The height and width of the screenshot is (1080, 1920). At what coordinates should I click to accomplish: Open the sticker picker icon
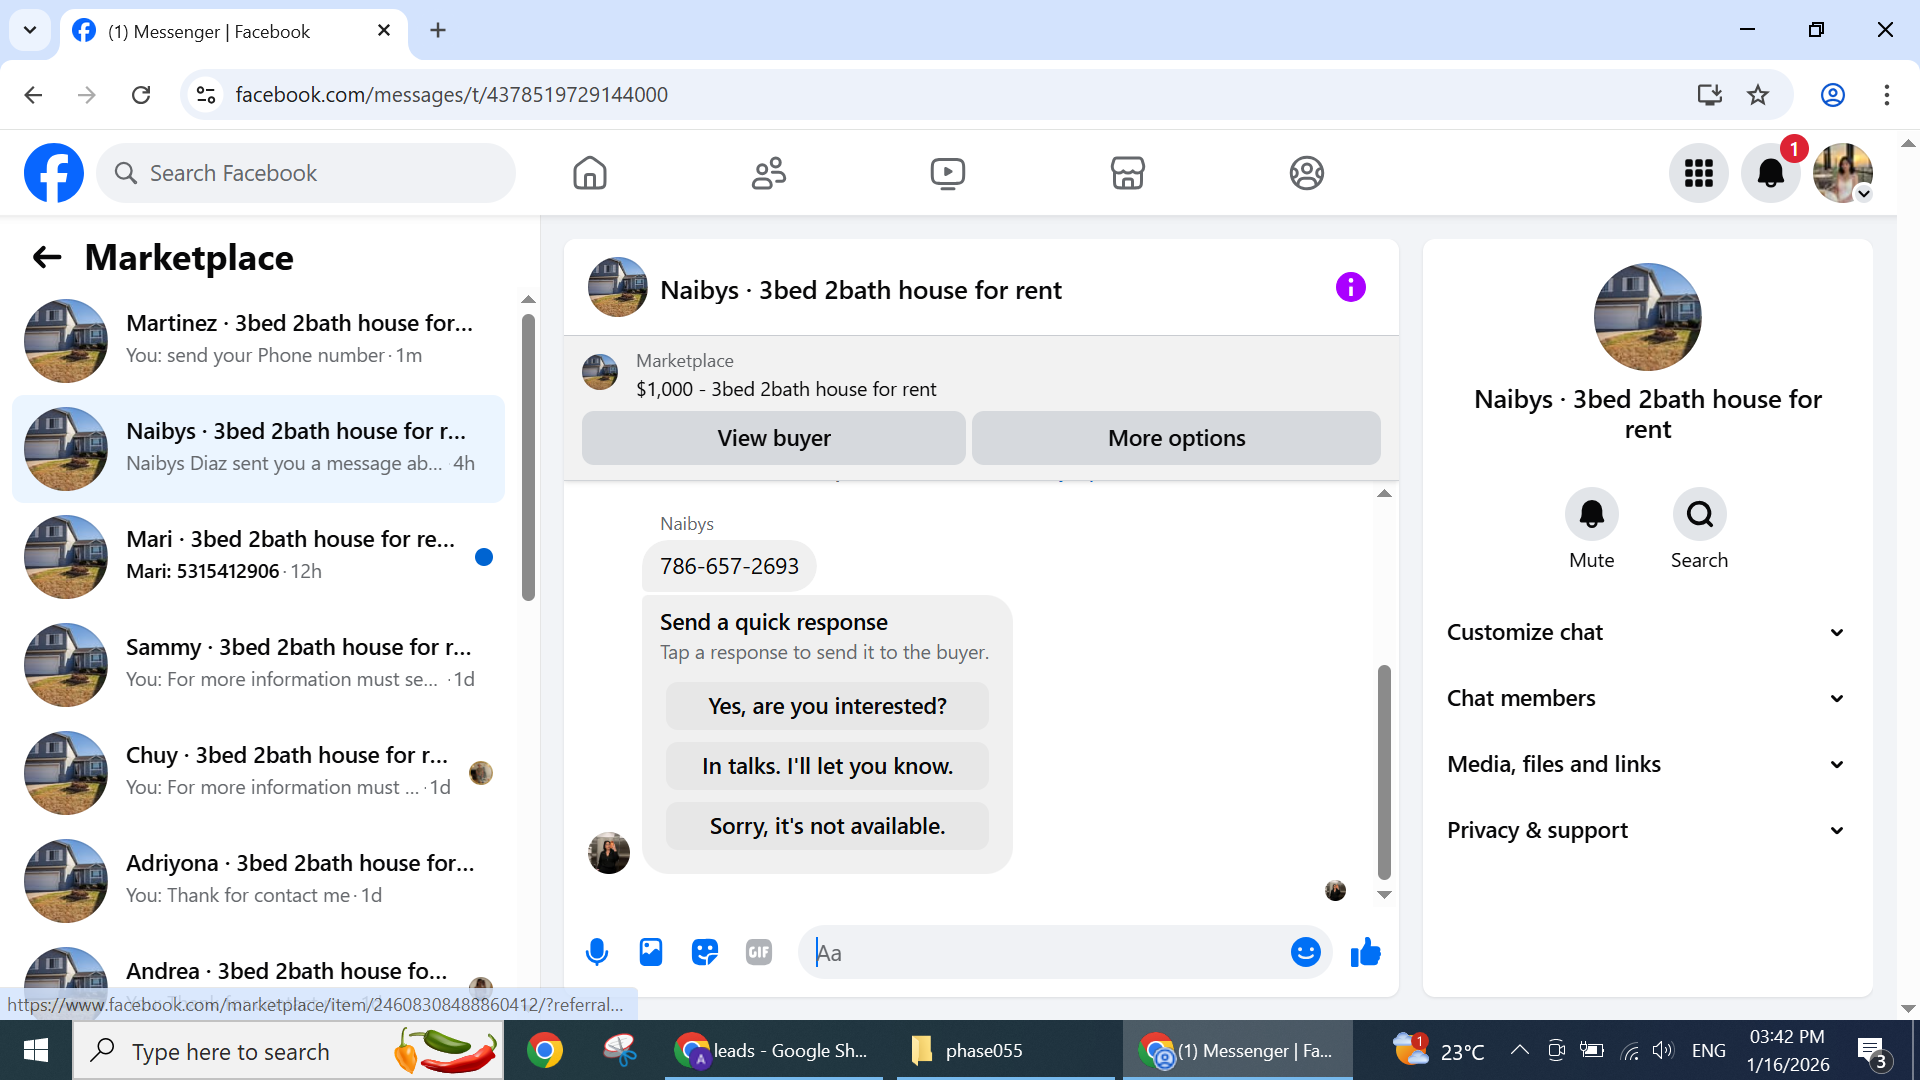point(705,952)
